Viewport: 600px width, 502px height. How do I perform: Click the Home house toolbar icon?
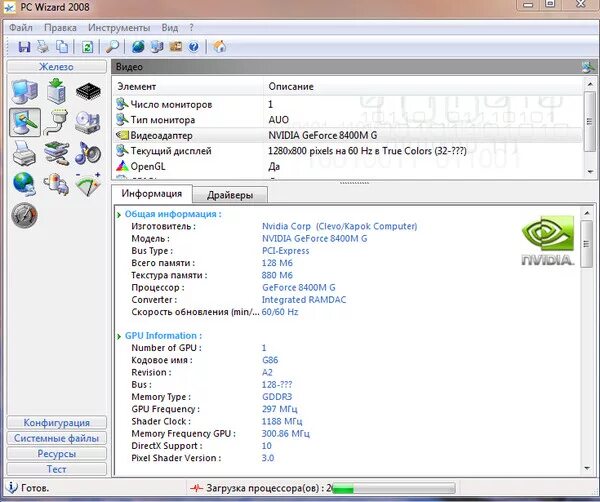coord(219,47)
